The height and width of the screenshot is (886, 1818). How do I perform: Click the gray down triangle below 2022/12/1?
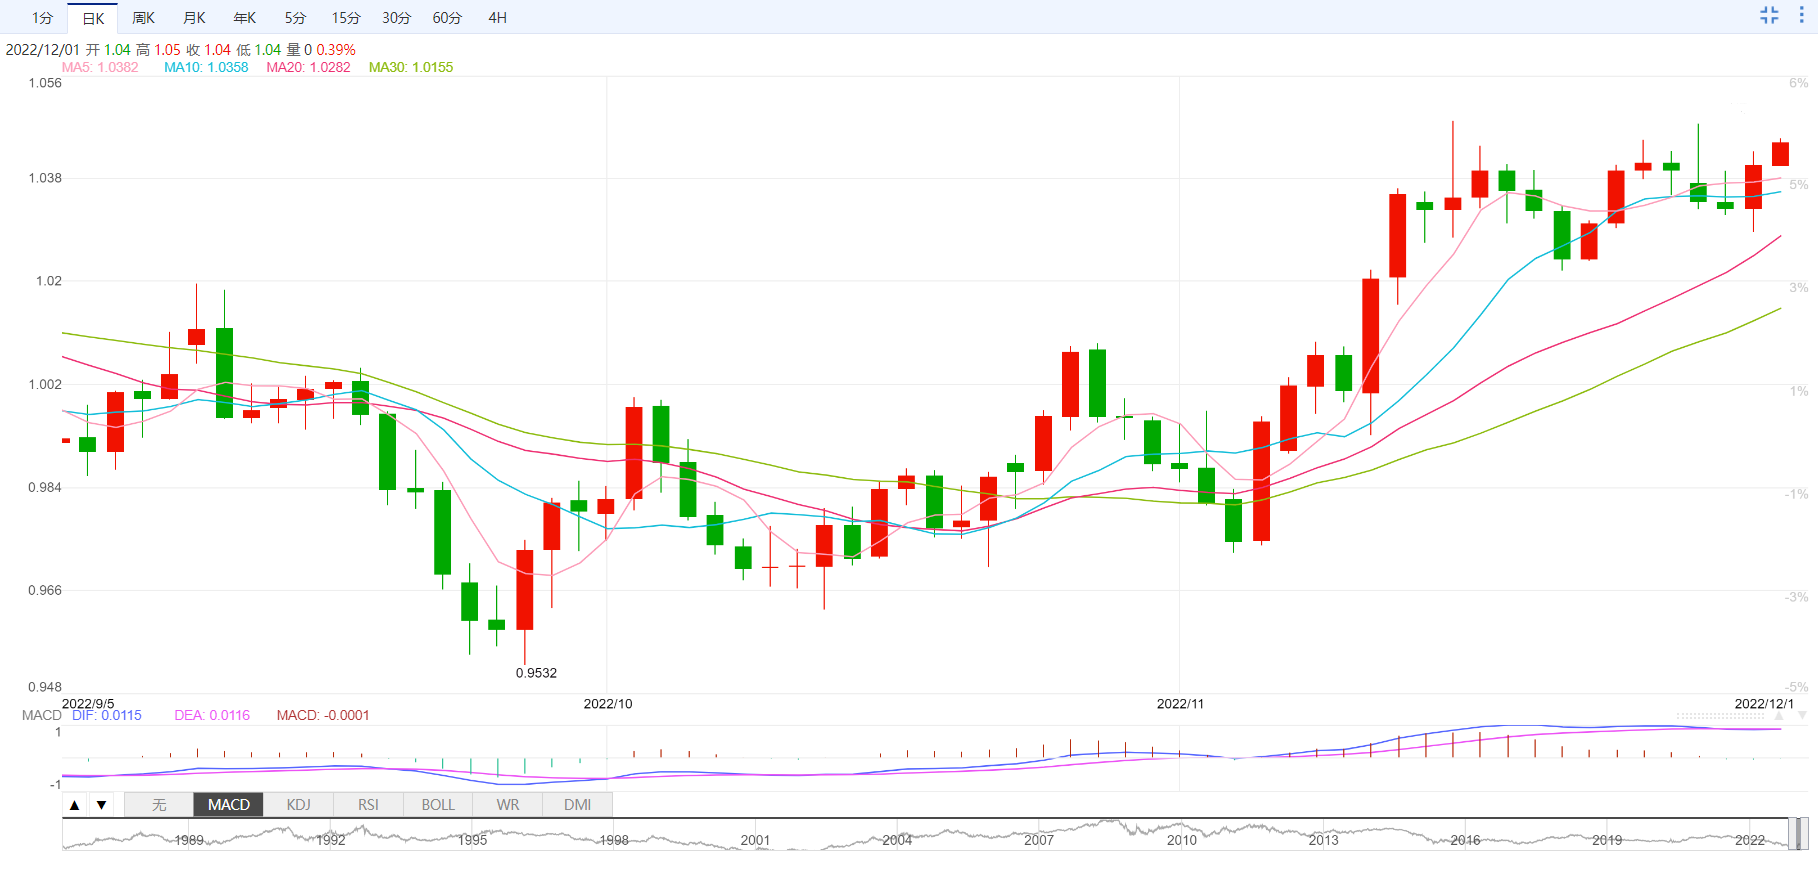point(1802,716)
